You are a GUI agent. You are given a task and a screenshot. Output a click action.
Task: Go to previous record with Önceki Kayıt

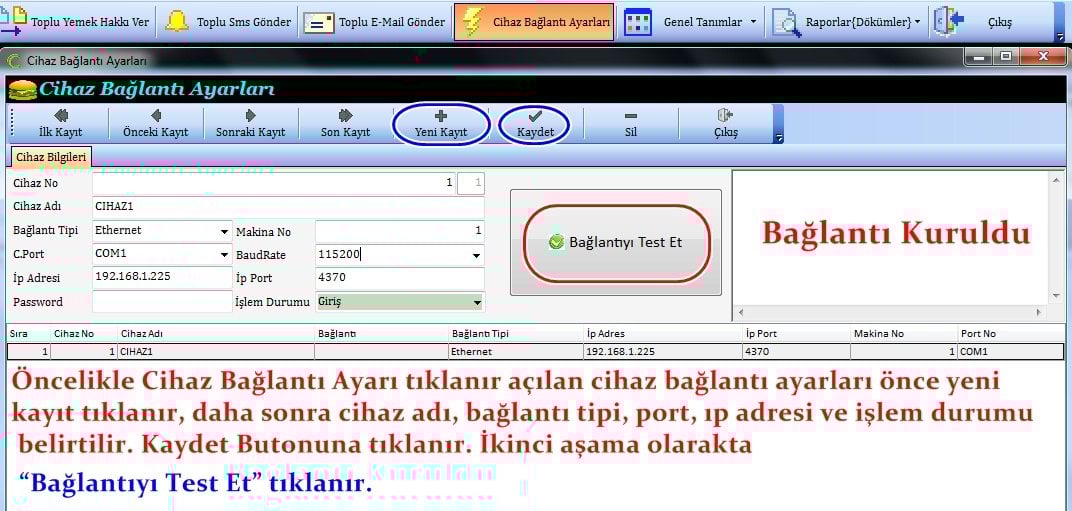(155, 124)
